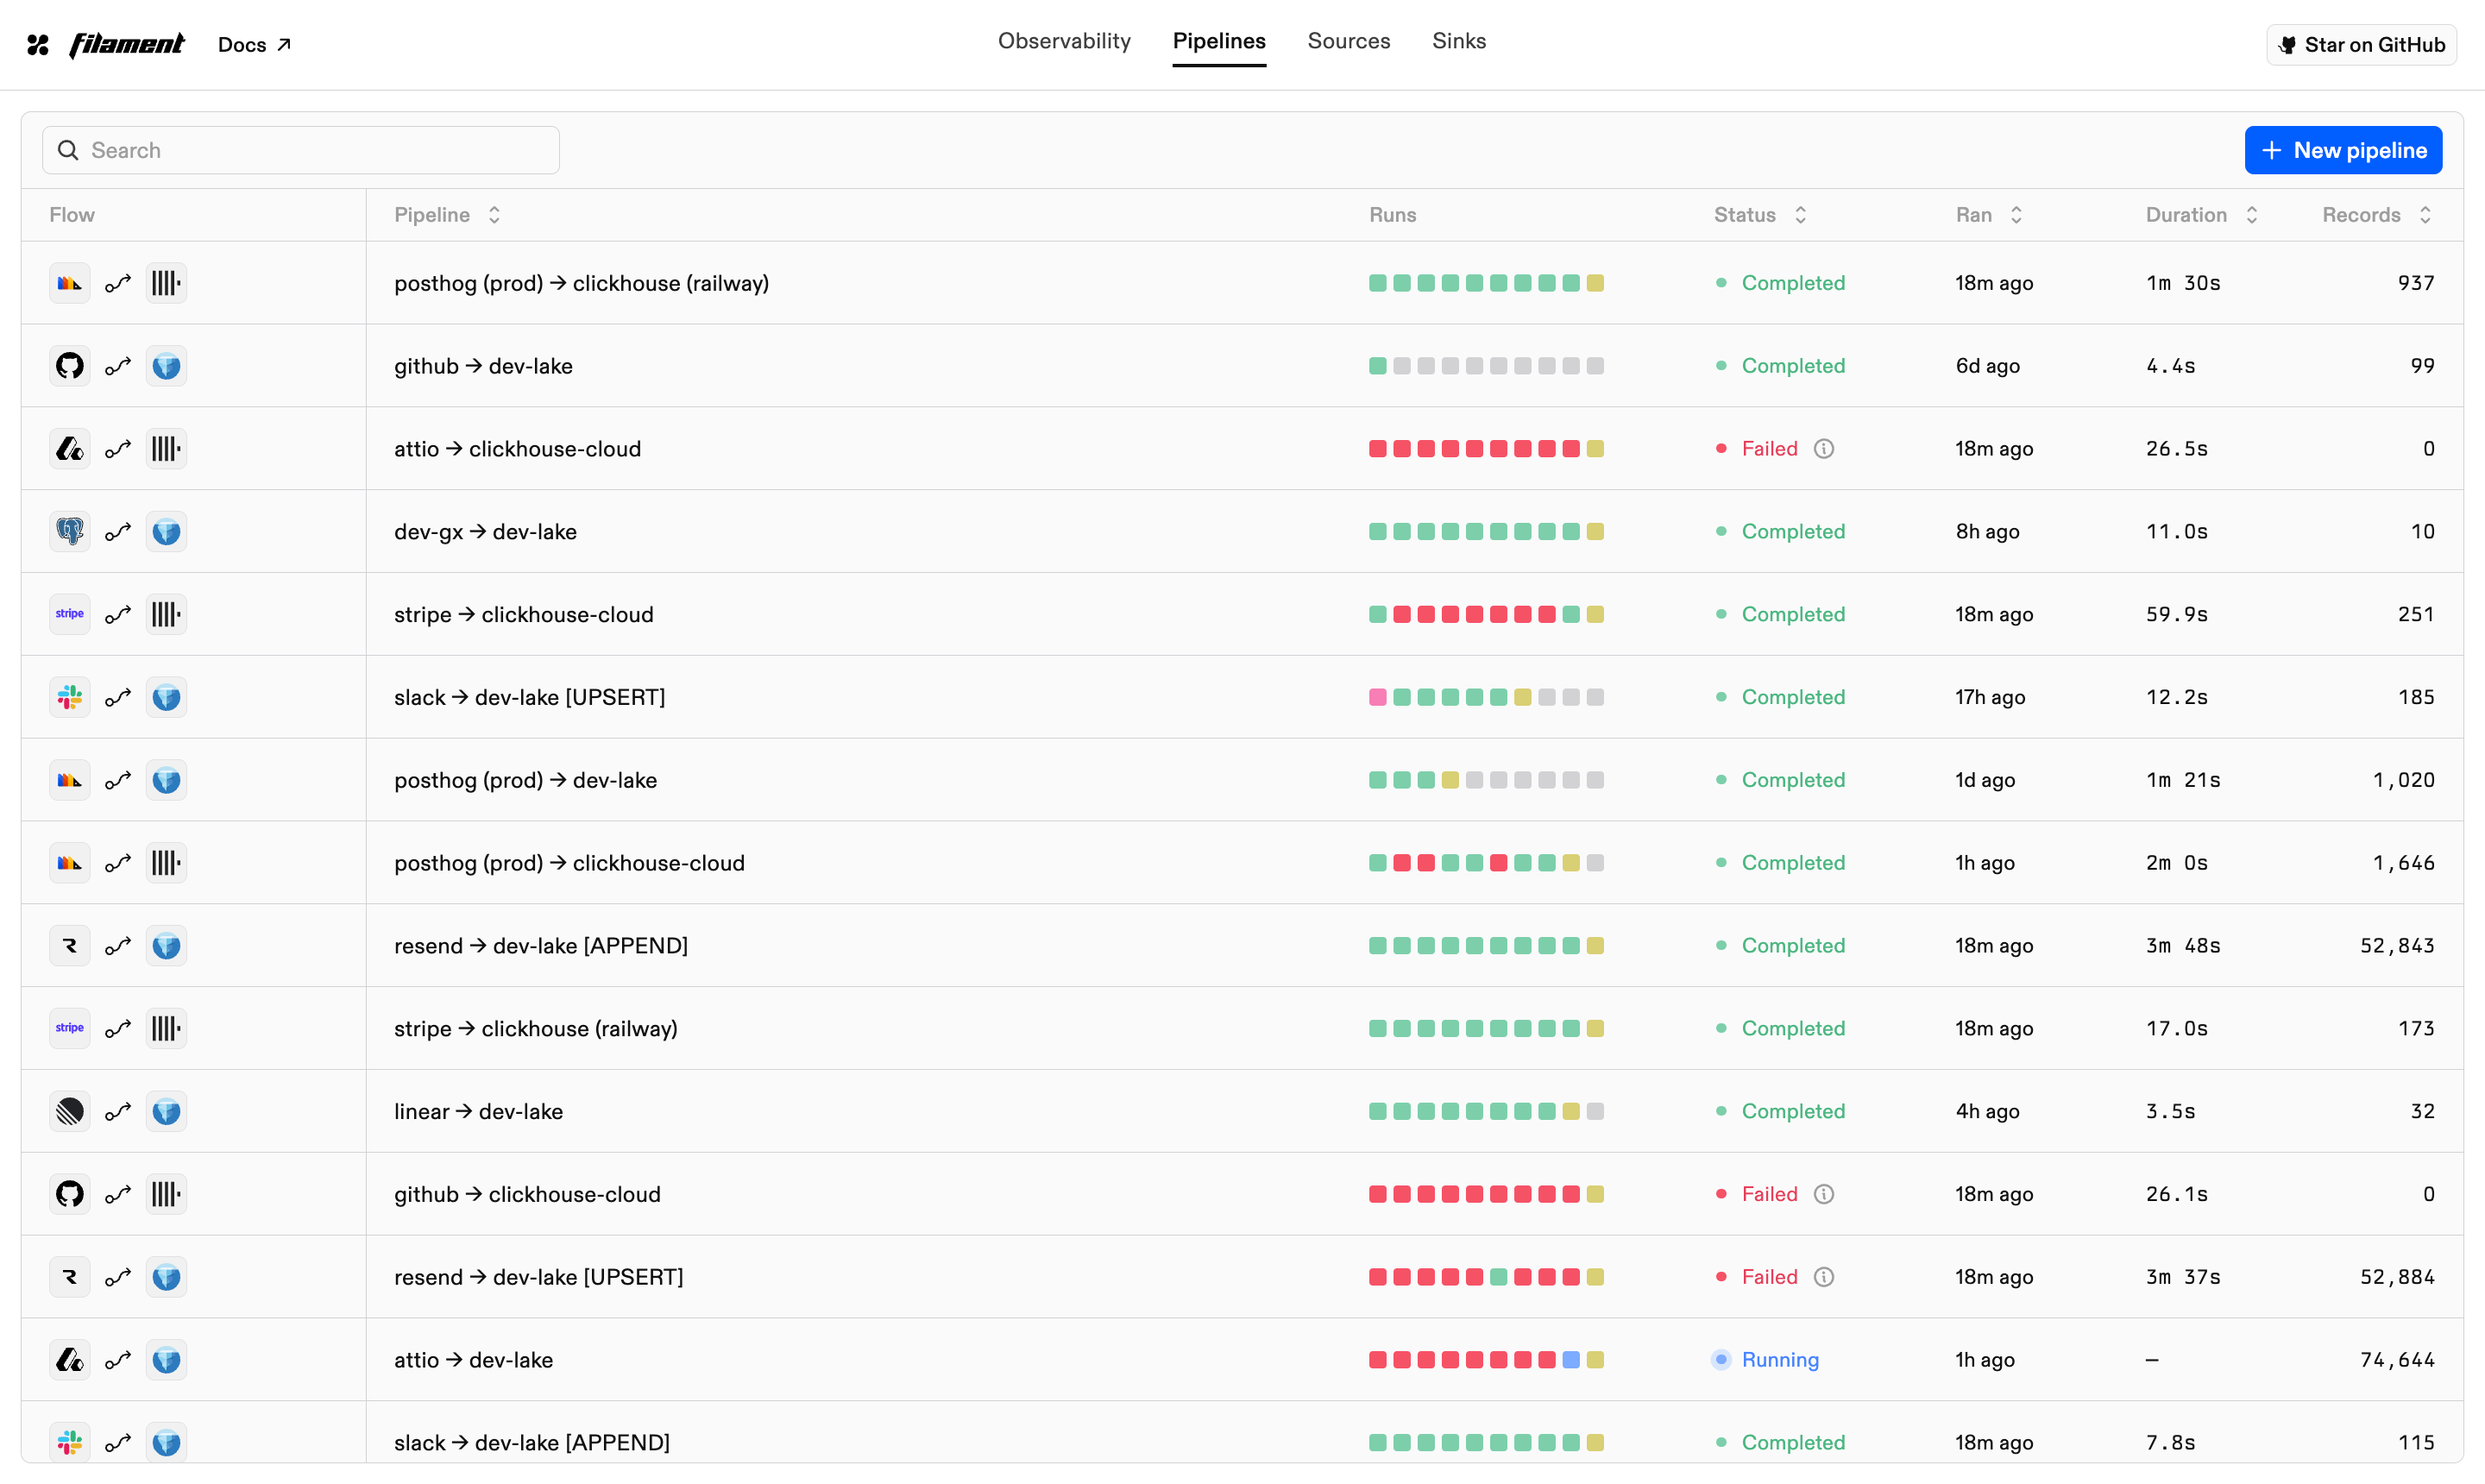Click Star on GitHub button
Screen dimensions: 2485x1484
[2360, 45]
